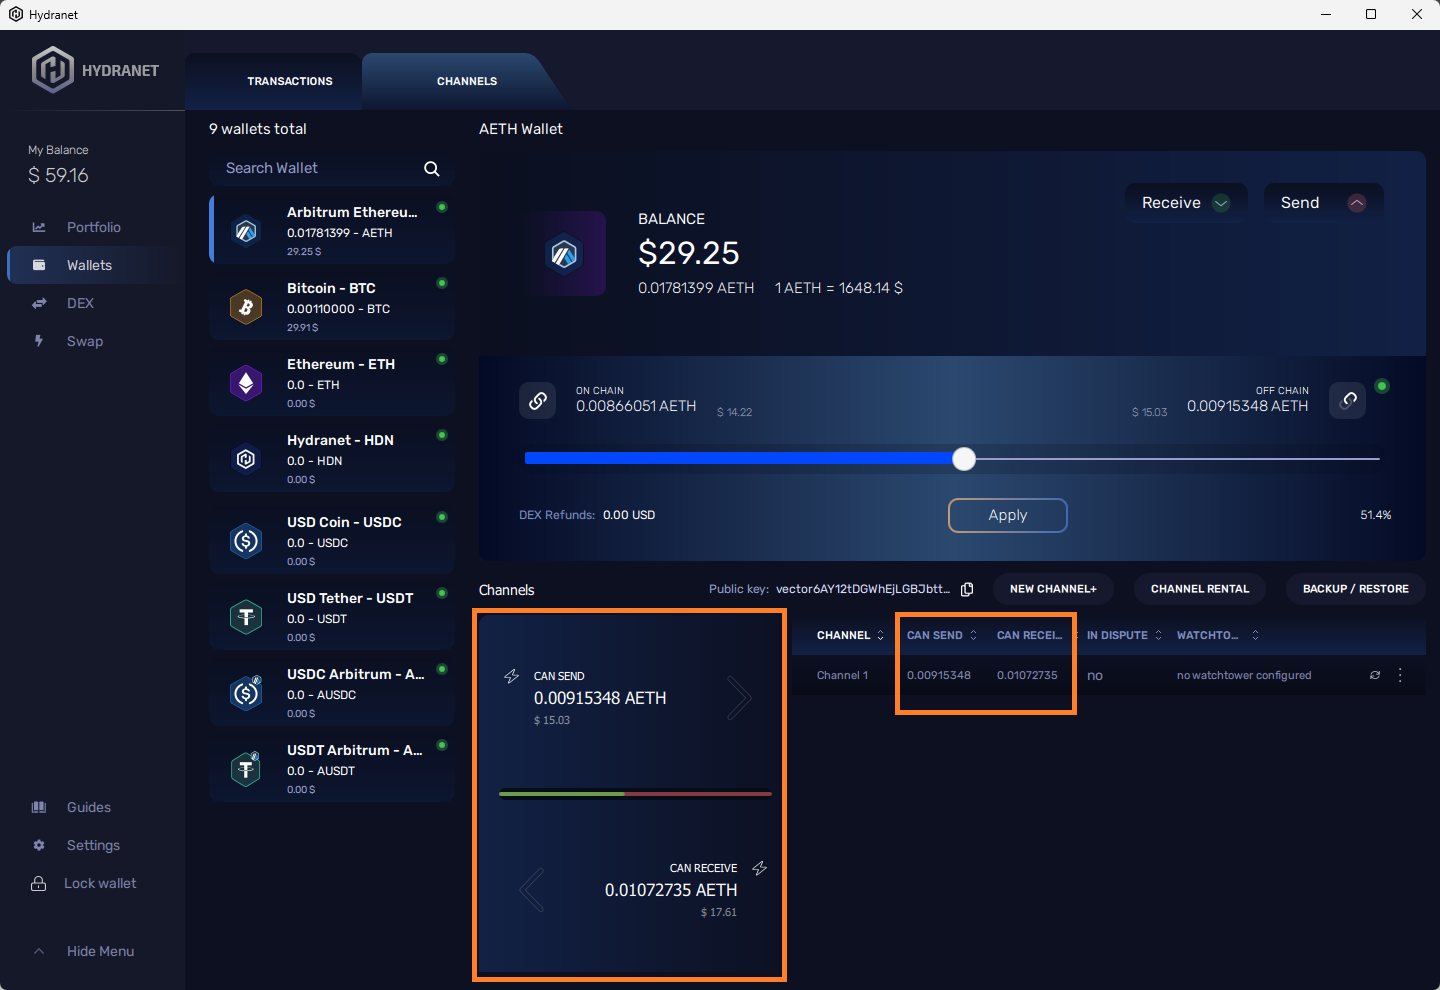Select the USDC Arbitrum AUSDC wallet icon
This screenshot has height=990, width=1440.
246,693
